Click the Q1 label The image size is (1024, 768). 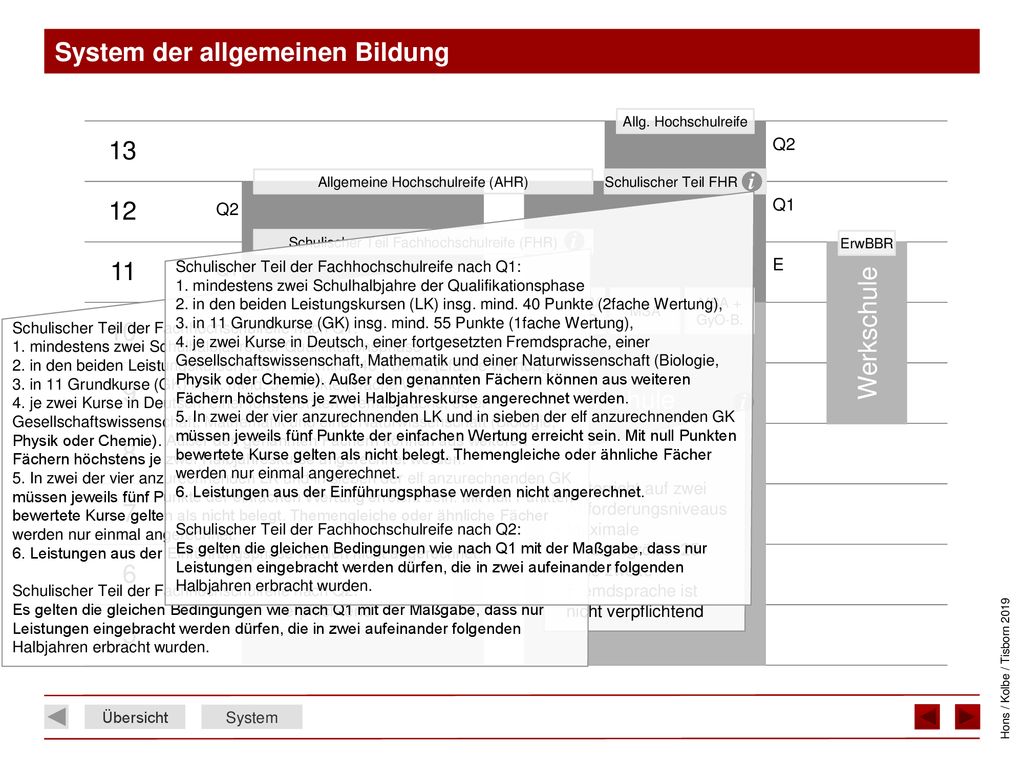point(783,205)
